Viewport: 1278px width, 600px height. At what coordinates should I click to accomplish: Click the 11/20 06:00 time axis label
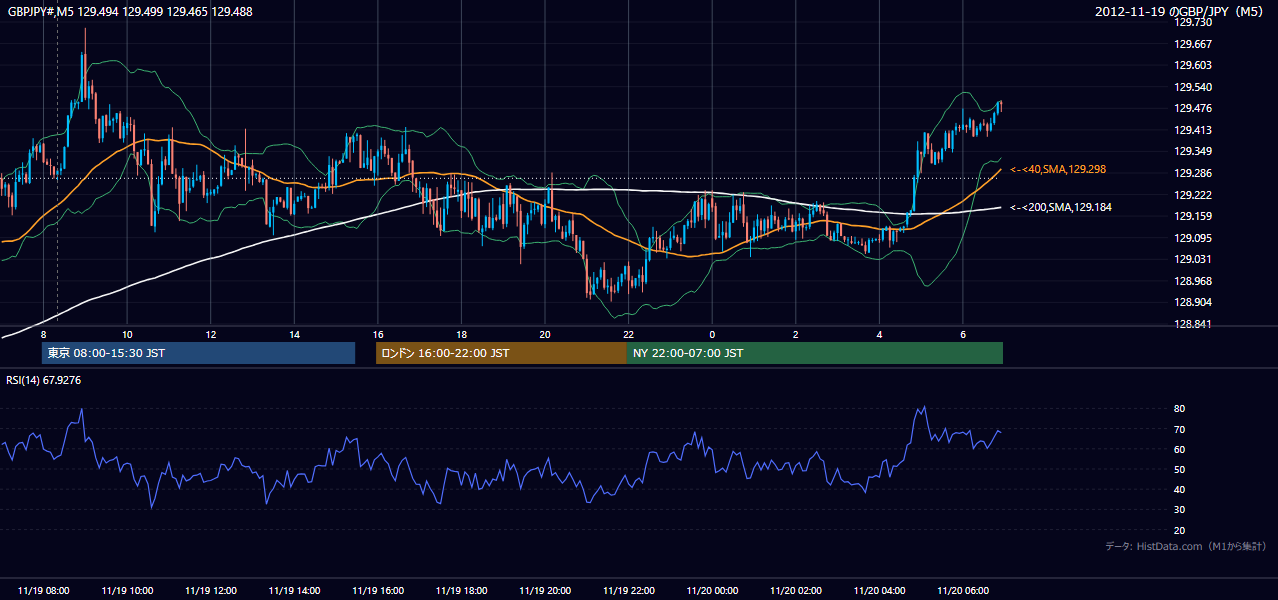pos(962,590)
